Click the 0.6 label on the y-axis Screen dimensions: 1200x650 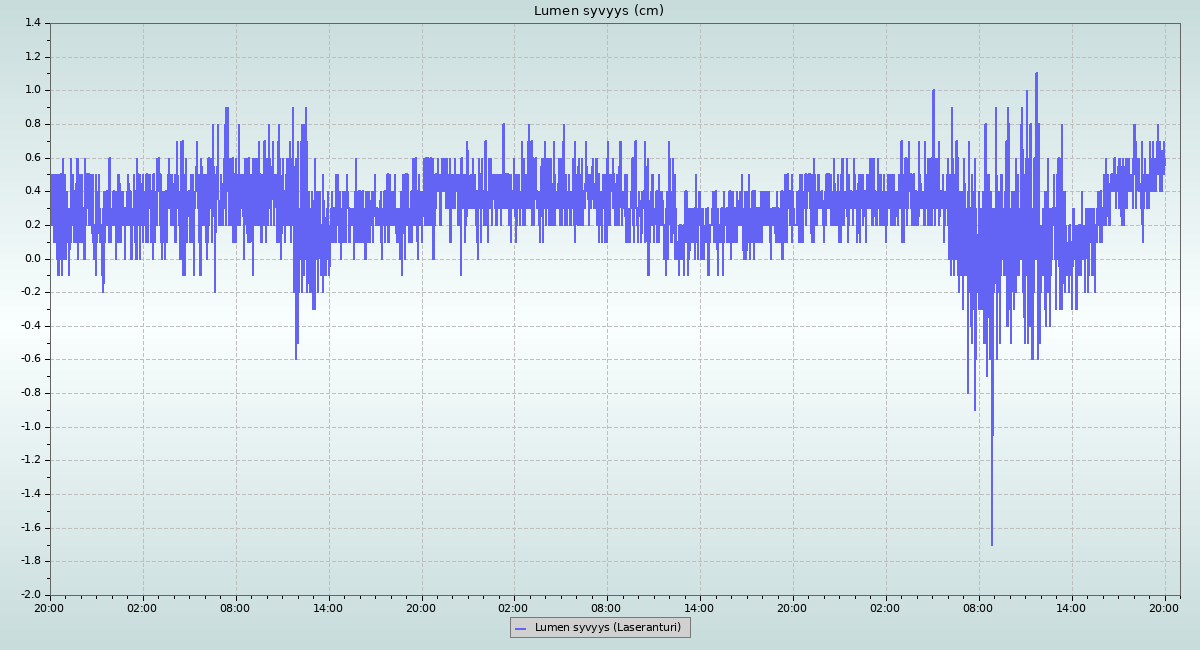point(33,158)
